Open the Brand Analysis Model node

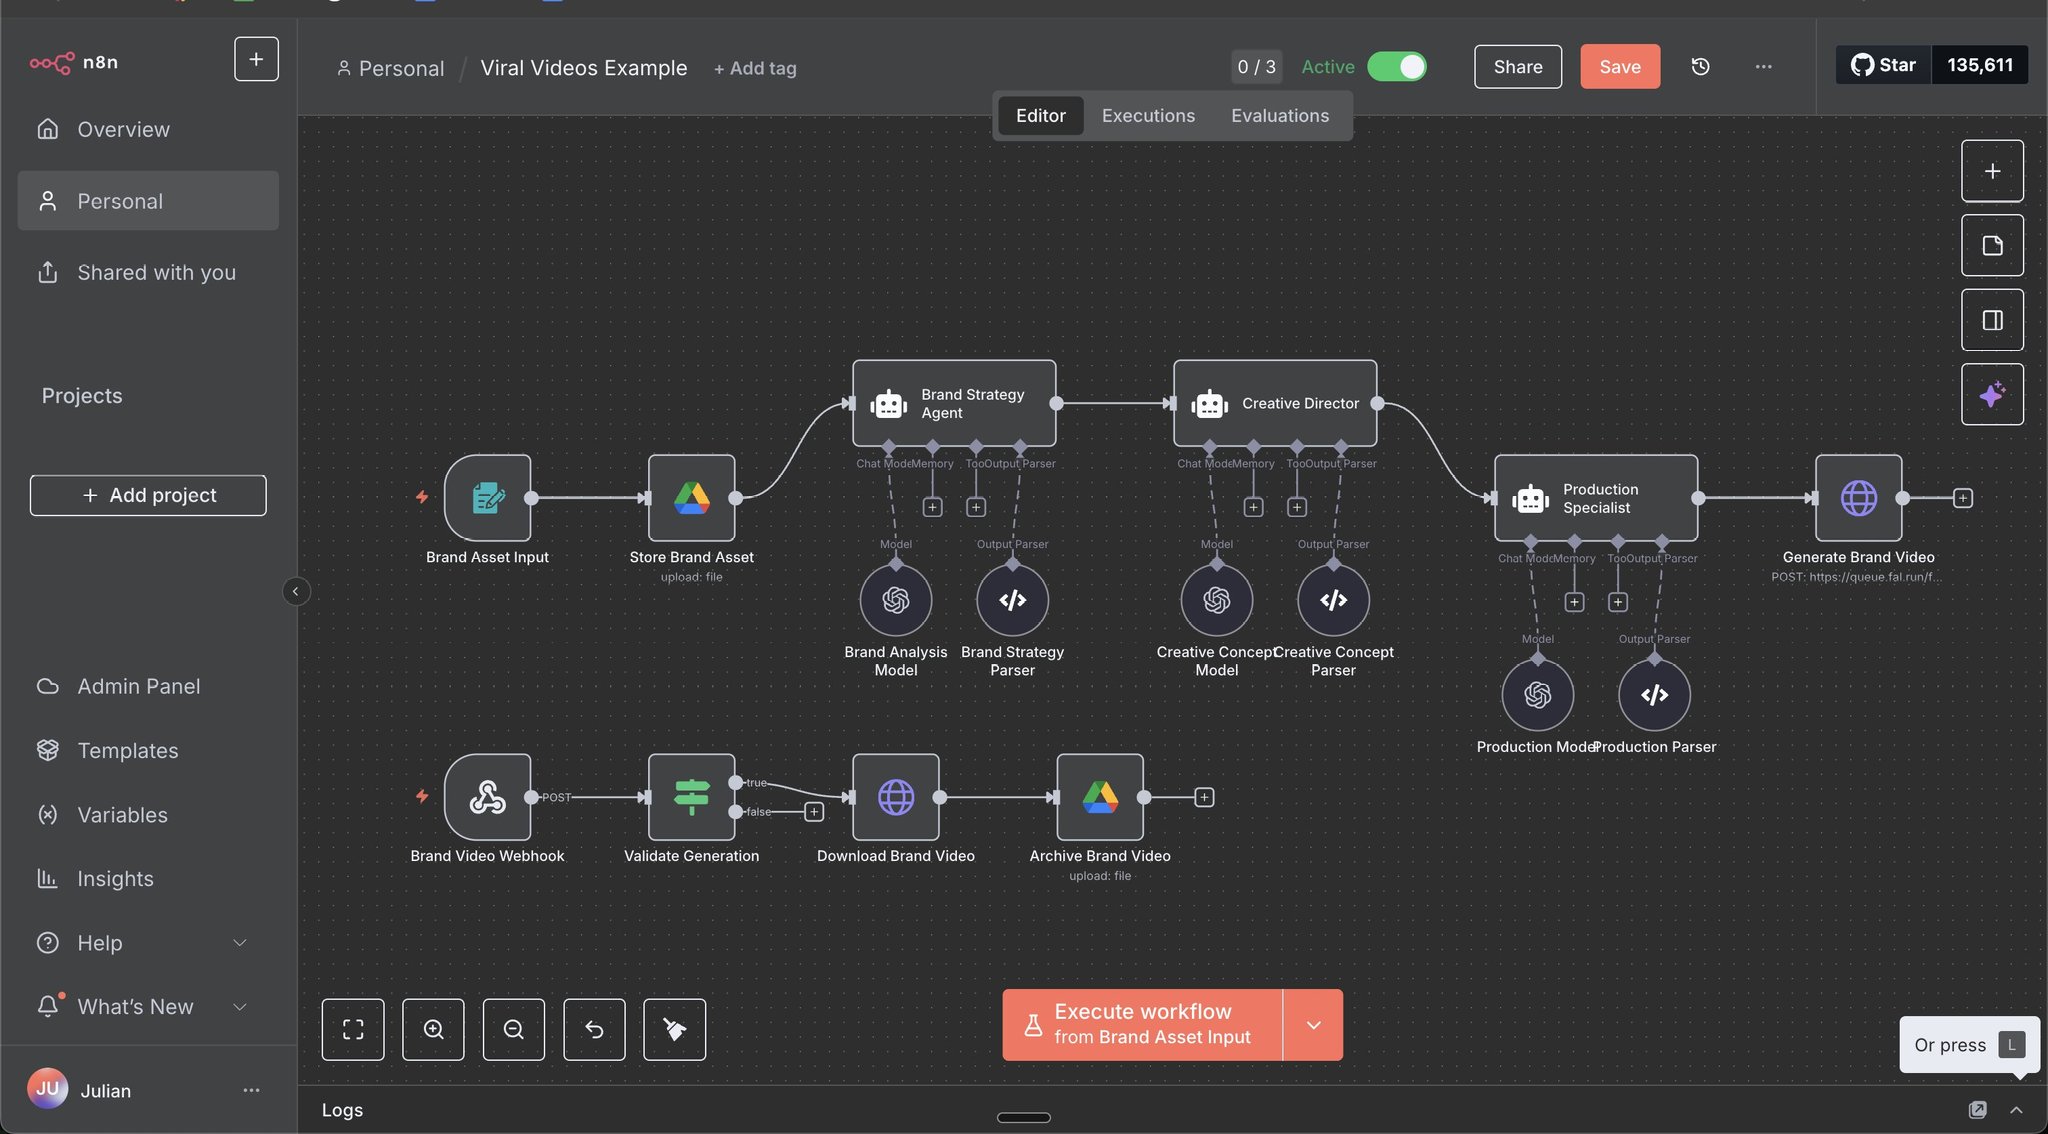coord(896,600)
